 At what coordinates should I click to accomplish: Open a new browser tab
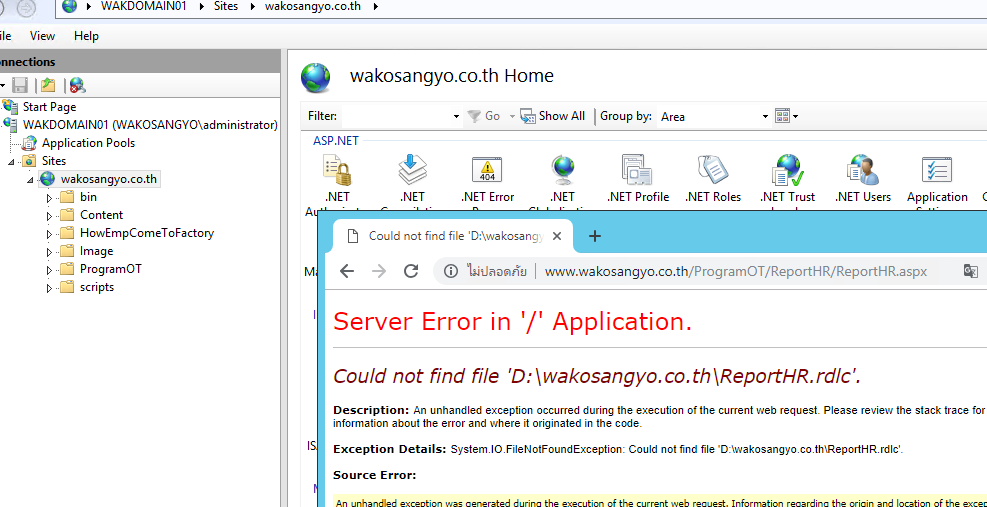click(x=595, y=236)
